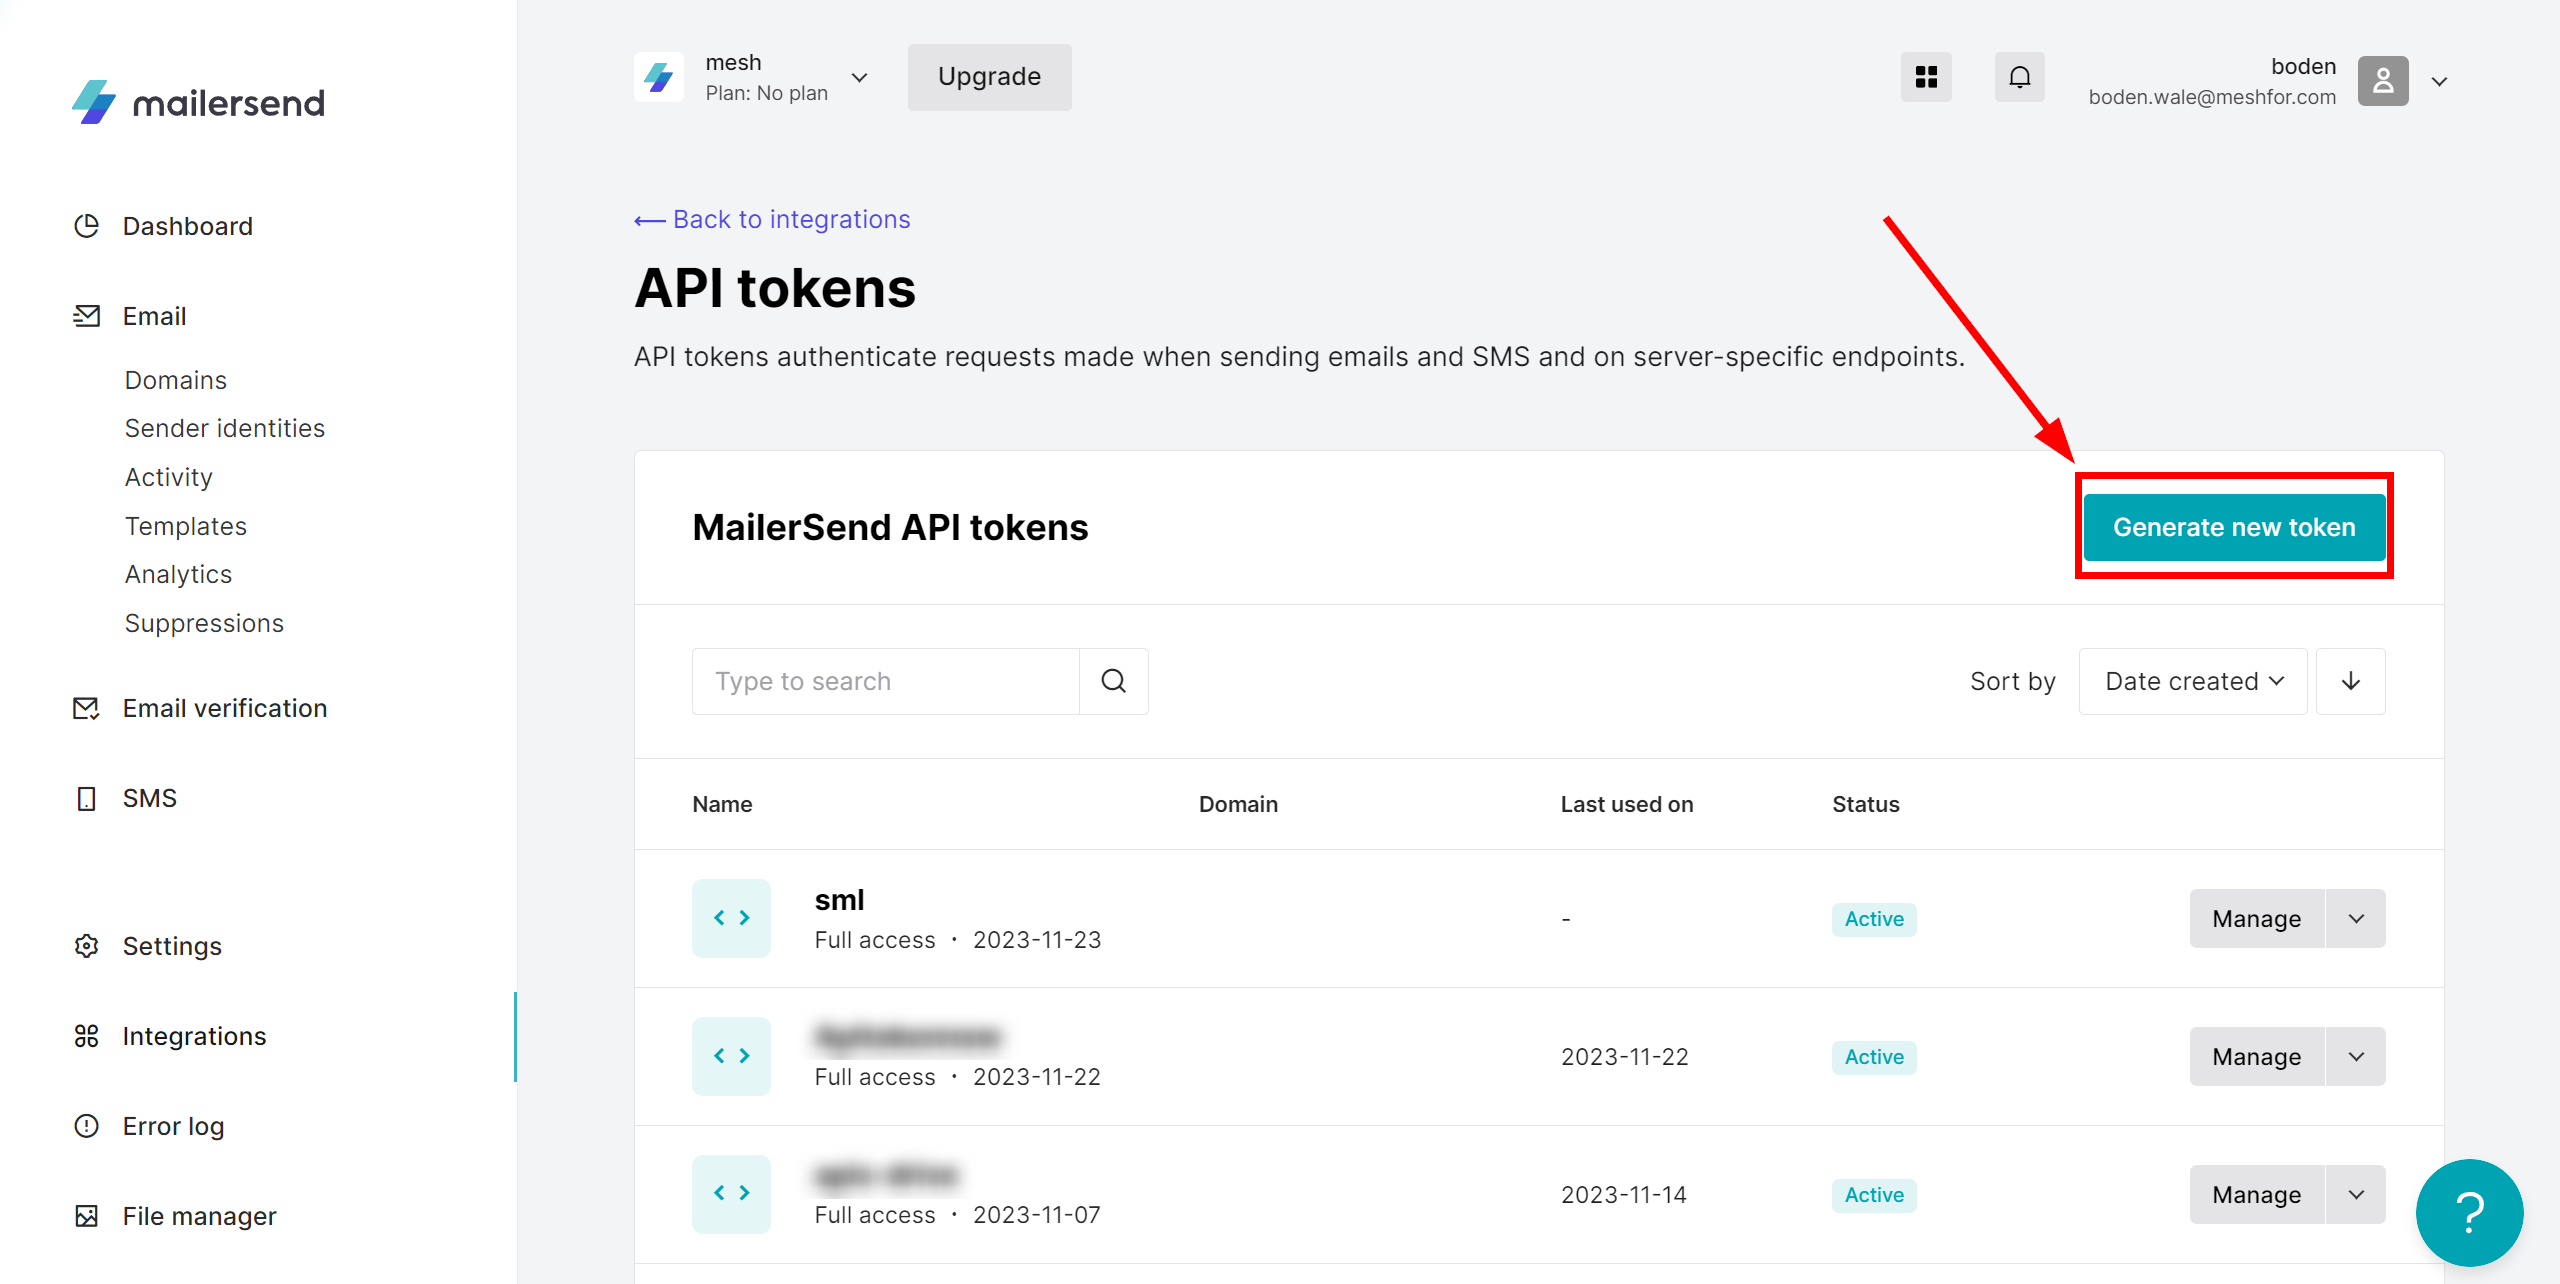Manage the token created 2023-11-22
The width and height of the screenshot is (2560, 1284).
tap(2257, 1056)
